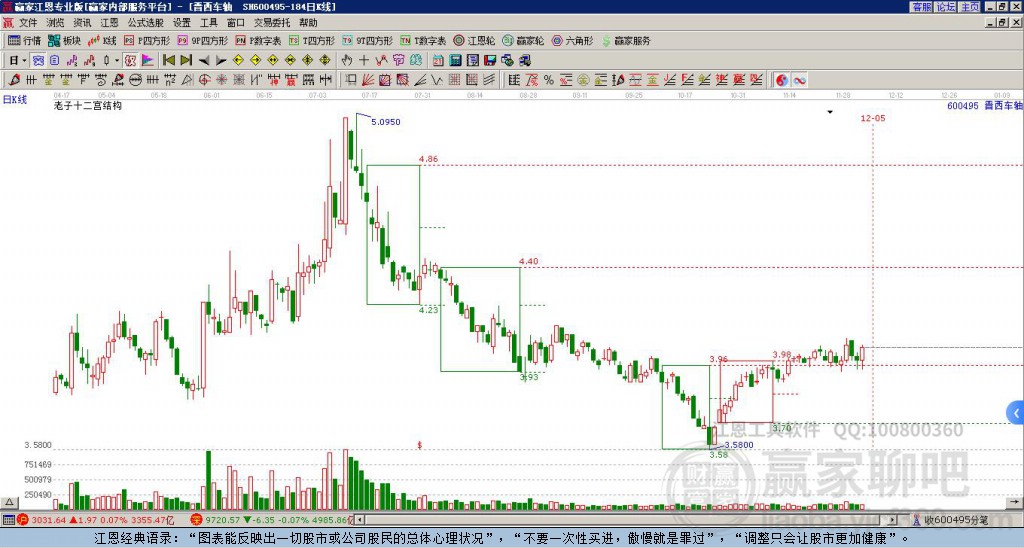Viewport: 1024px width, 548px height.
Task: Open the 赢家轮 wheel tool
Action: tap(523, 40)
